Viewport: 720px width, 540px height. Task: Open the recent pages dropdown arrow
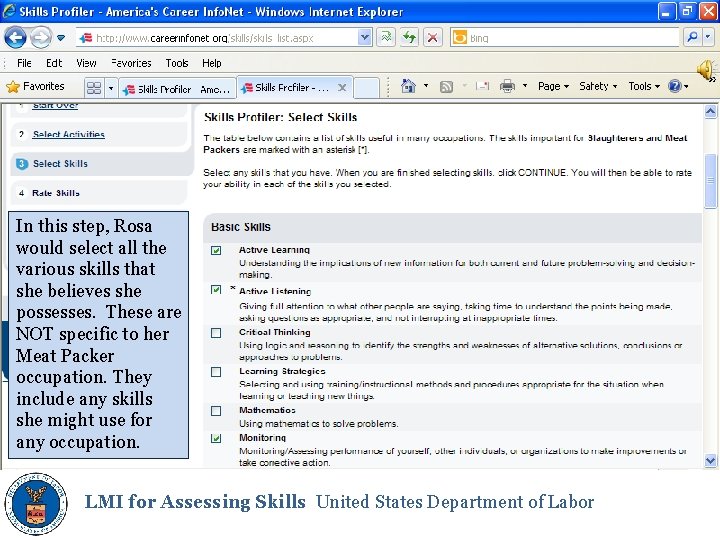pos(61,38)
